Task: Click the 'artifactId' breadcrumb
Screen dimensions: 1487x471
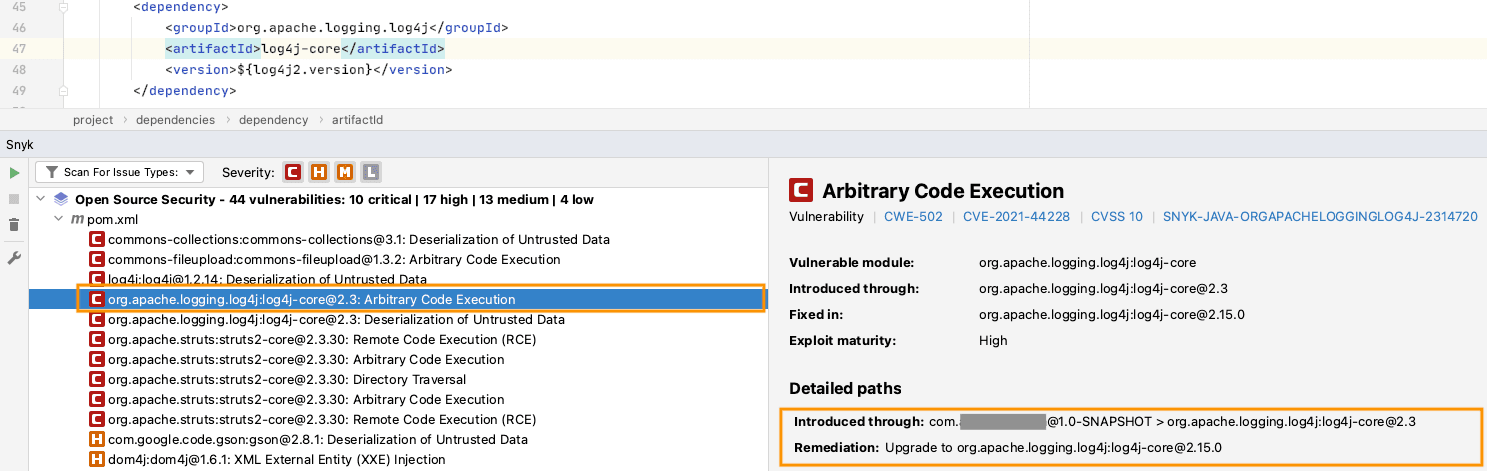Action: pos(357,120)
